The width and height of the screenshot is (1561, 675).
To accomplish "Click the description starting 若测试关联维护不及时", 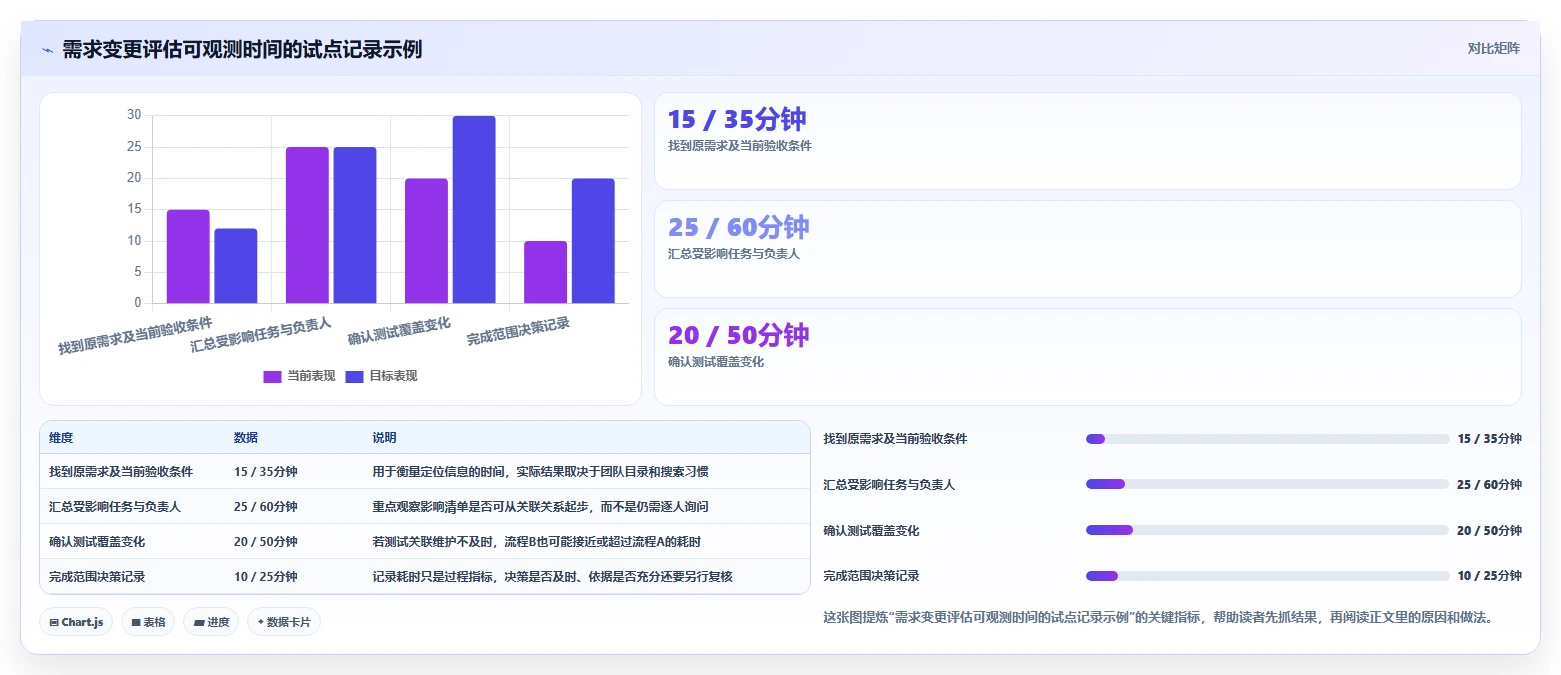I will (536, 542).
